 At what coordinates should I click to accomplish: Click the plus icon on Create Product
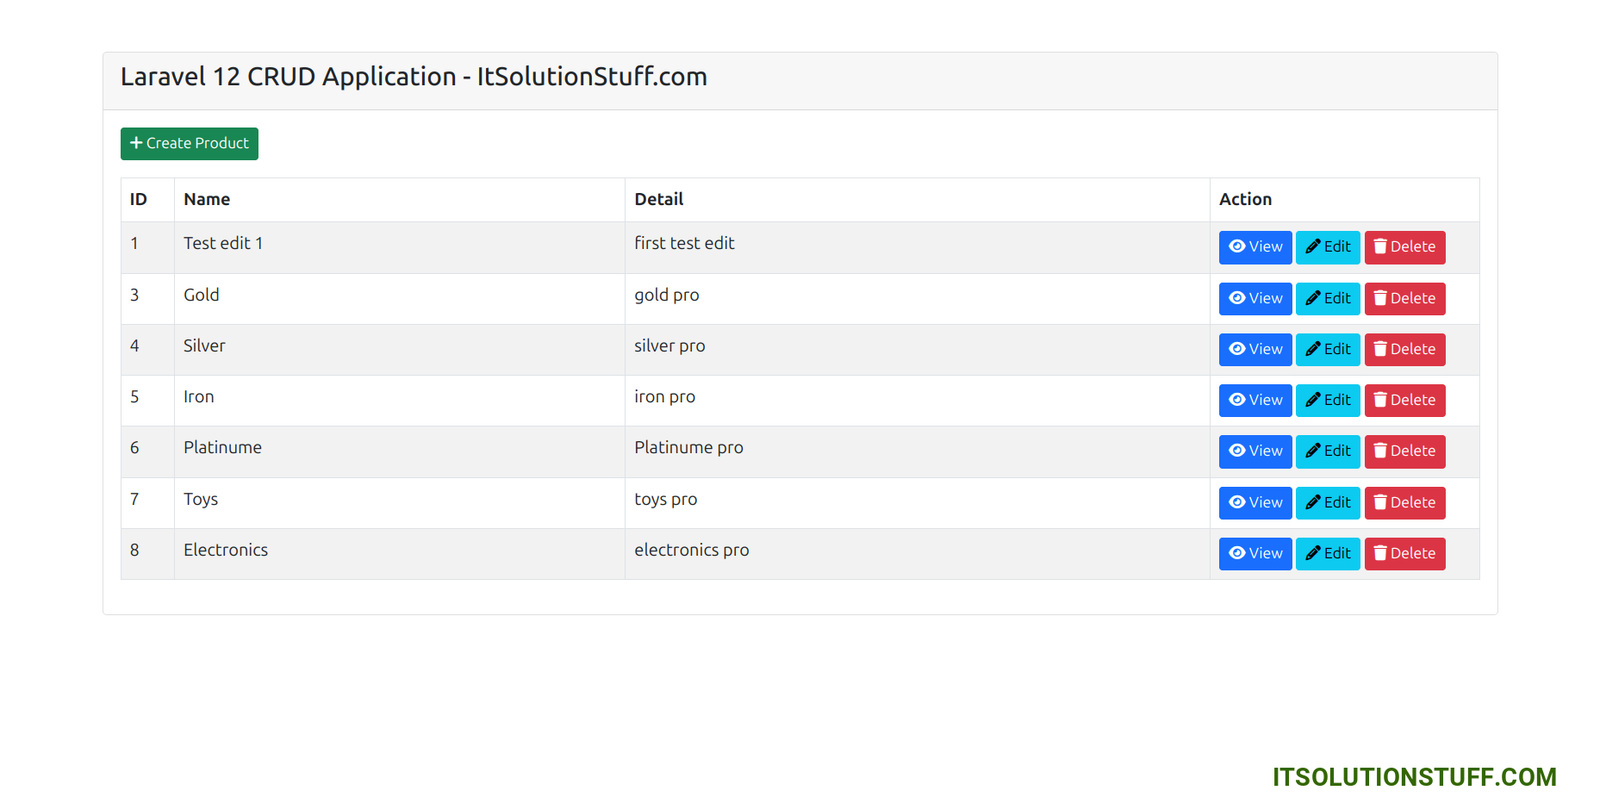coord(136,143)
